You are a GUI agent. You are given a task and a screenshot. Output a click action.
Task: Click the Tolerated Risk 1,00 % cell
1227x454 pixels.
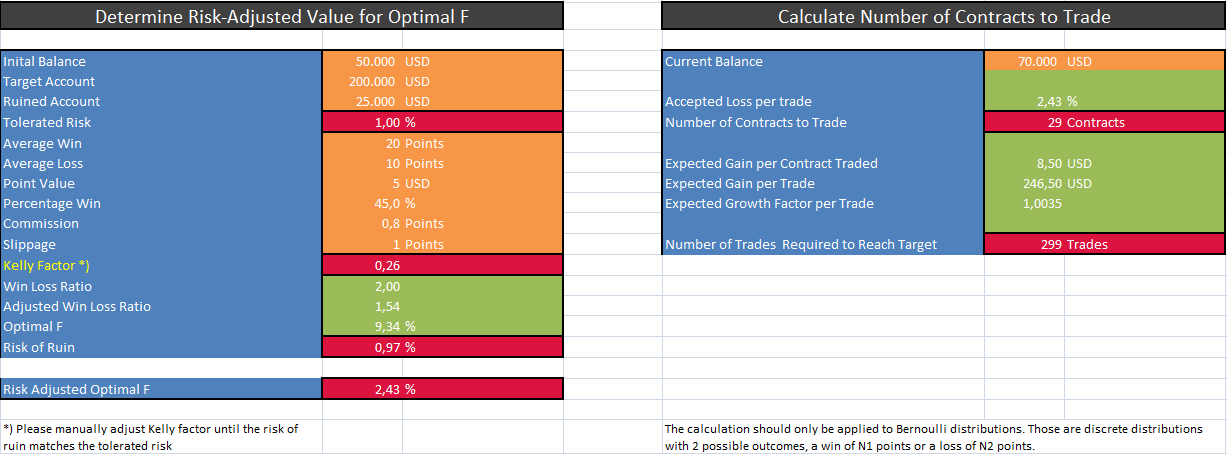[x=443, y=122]
